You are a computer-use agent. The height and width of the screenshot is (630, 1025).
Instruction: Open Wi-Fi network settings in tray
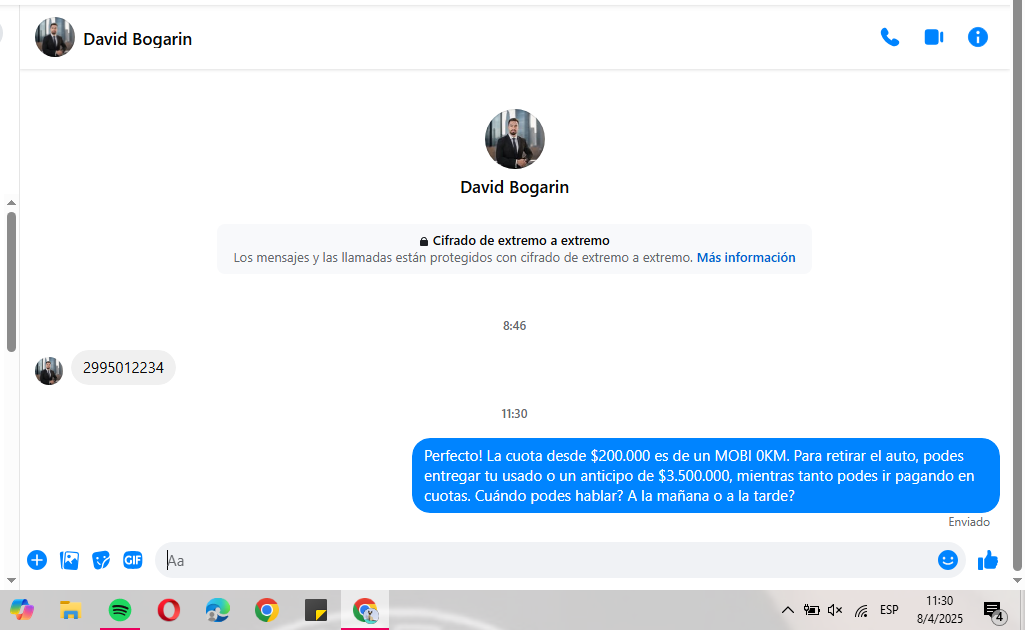[x=861, y=610]
